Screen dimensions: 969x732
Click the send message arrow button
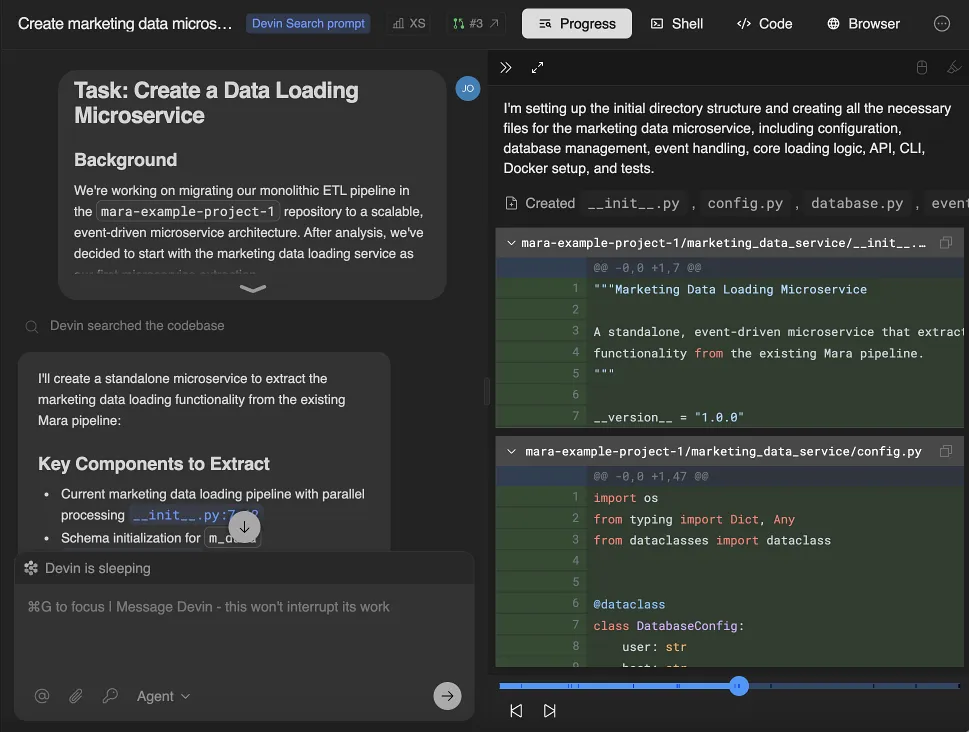click(x=447, y=696)
